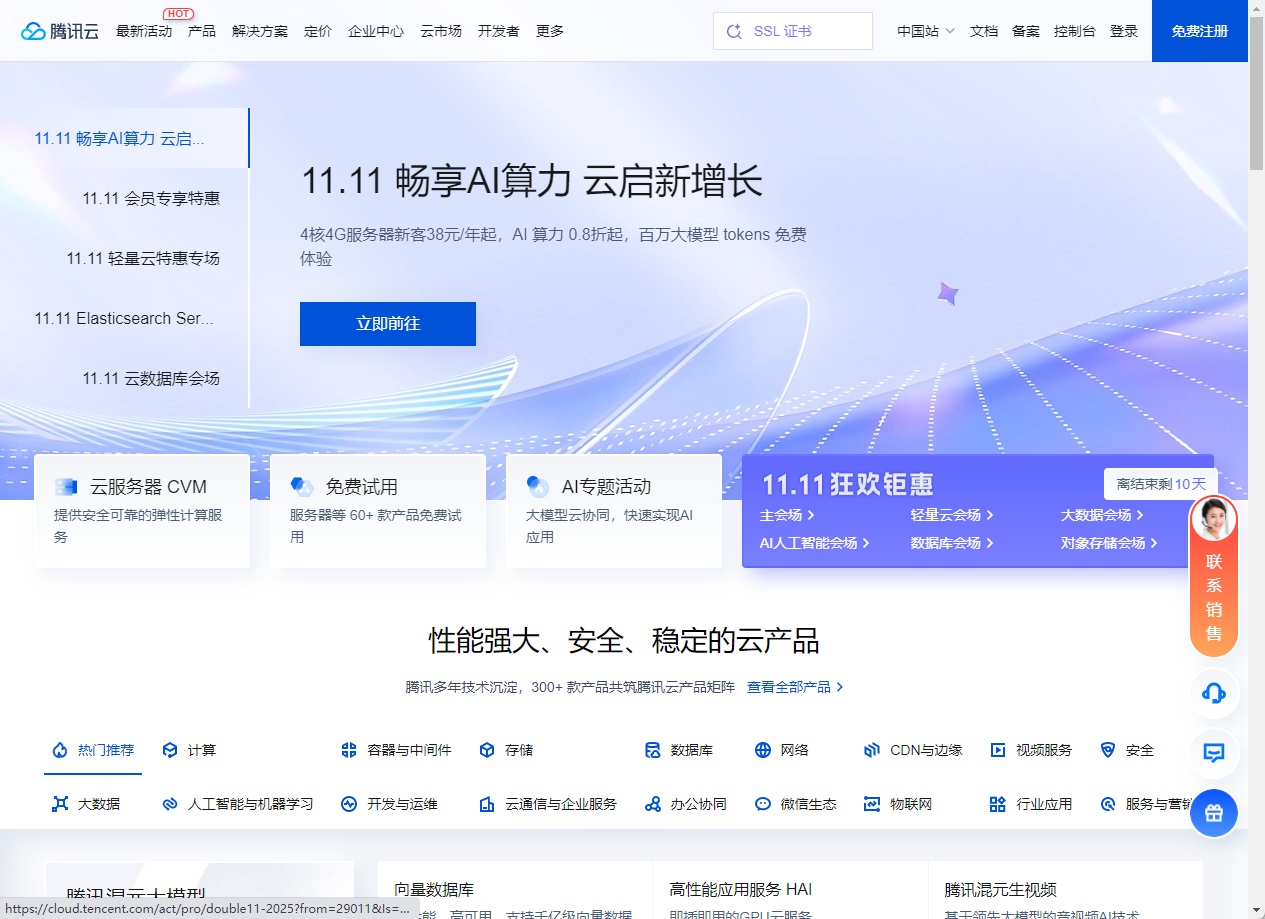1265x919 pixels.
Task: Open the headset customer support icon
Action: click(1213, 693)
